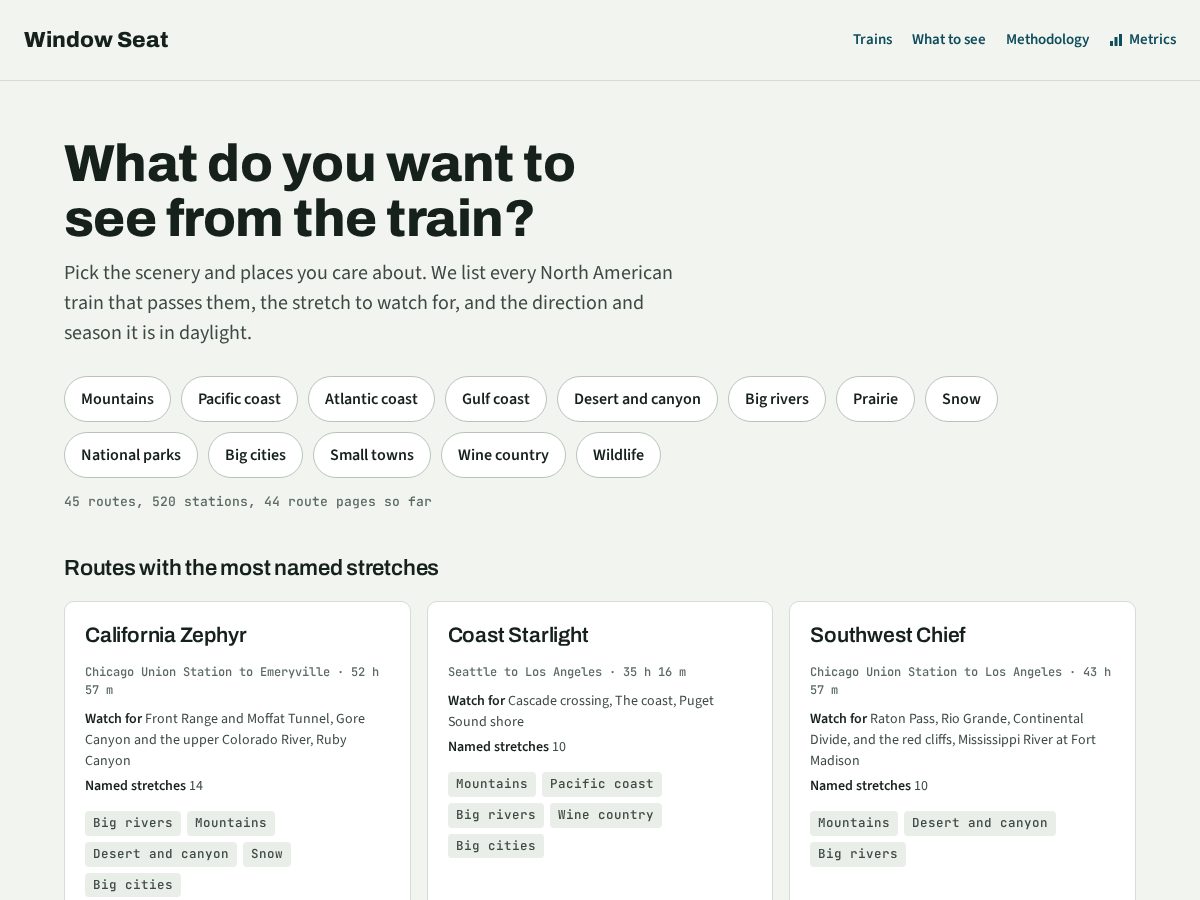
Task: Click Wine country tag on Coast Starlight card
Action: tap(606, 815)
